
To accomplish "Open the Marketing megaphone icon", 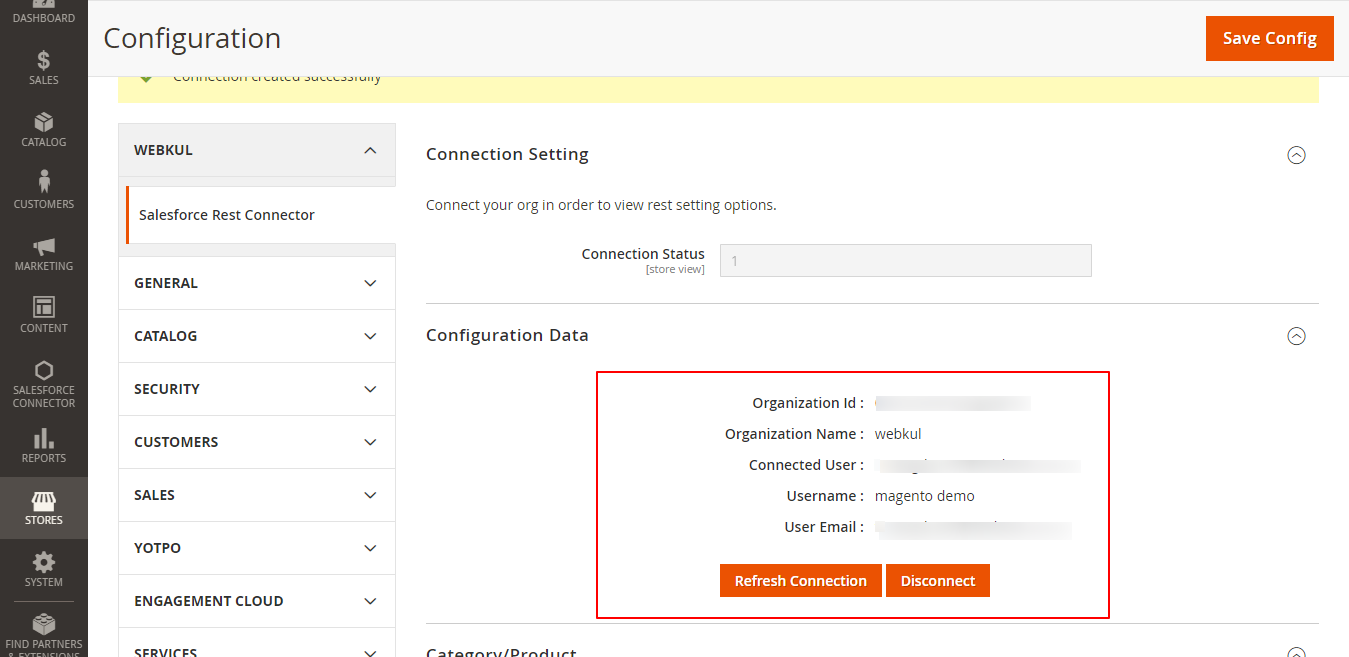I will point(44,246).
